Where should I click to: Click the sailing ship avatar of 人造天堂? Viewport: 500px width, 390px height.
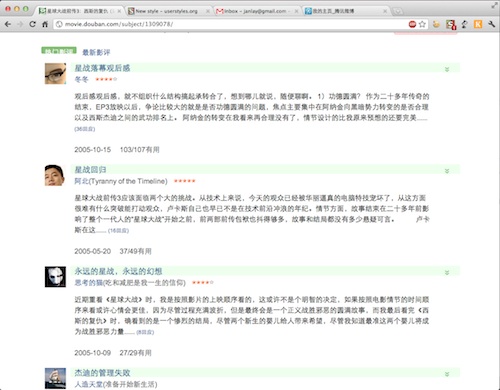click(x=55, y=378)
